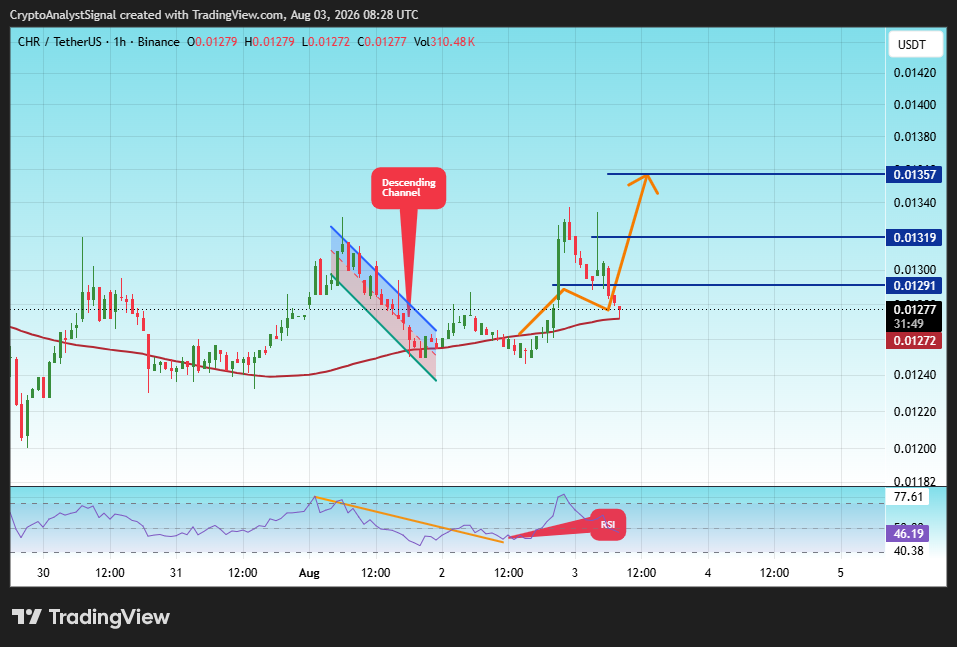Select the Descending Channel callout label
957x647 pixels.
408,188
